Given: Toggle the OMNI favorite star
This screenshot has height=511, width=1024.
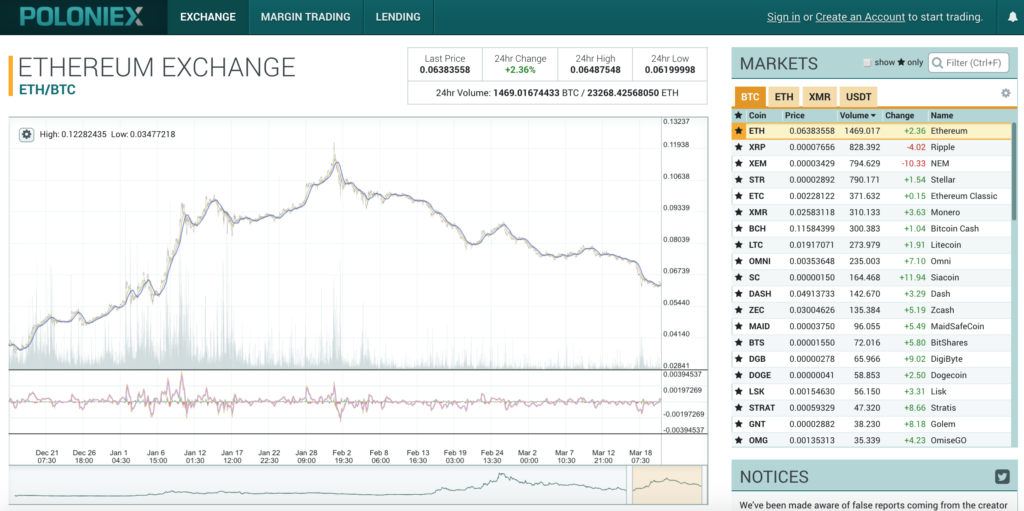Looking at the screenshot, I should pos(739,261).
